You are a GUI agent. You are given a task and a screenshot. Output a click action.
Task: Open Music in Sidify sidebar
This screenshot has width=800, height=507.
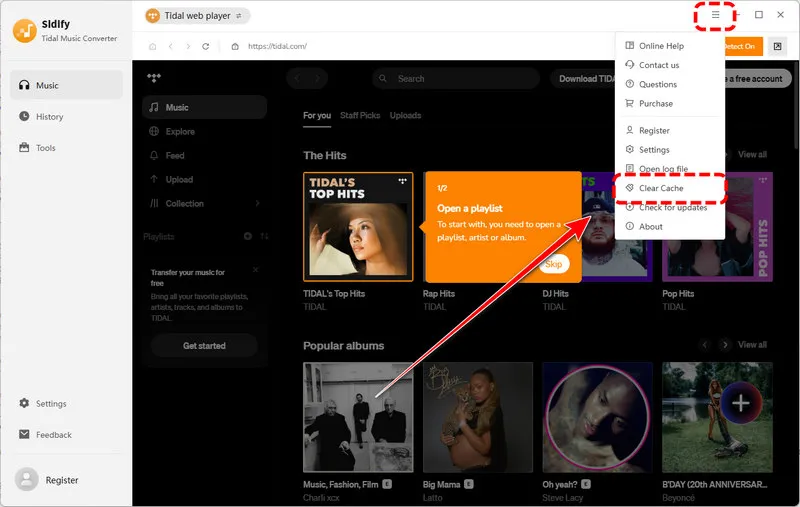point(66,85)
